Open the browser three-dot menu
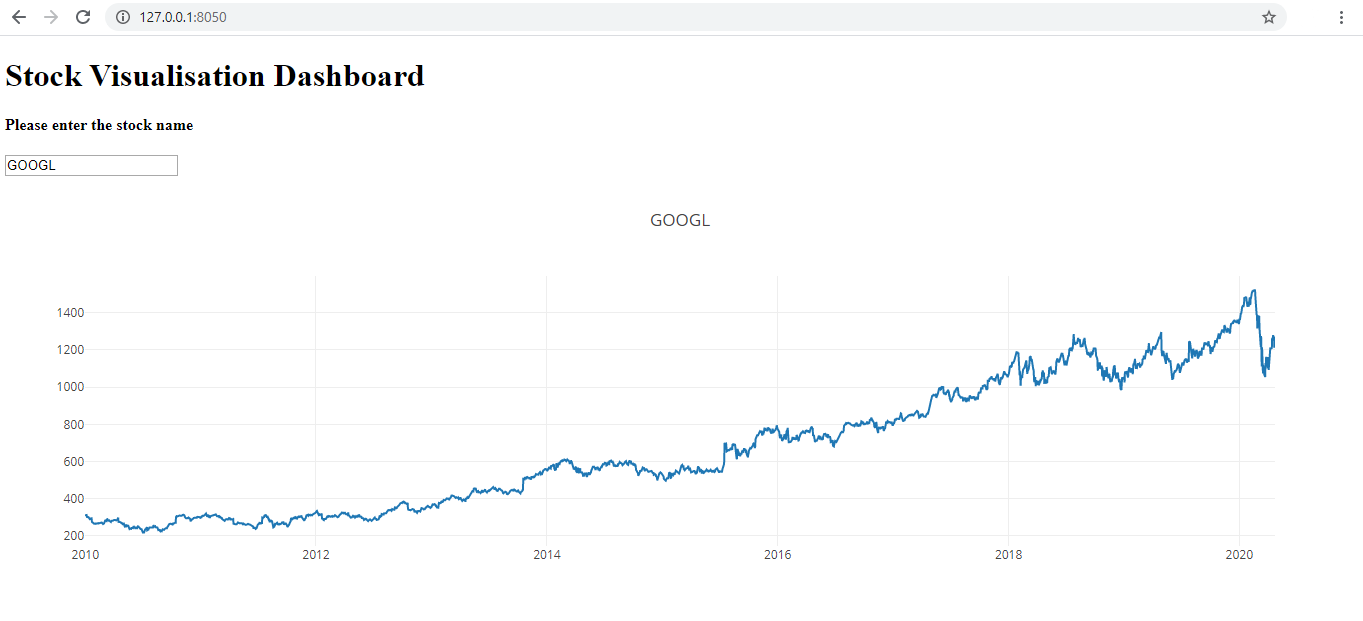1363x621 pixels. pos(1341,17)
